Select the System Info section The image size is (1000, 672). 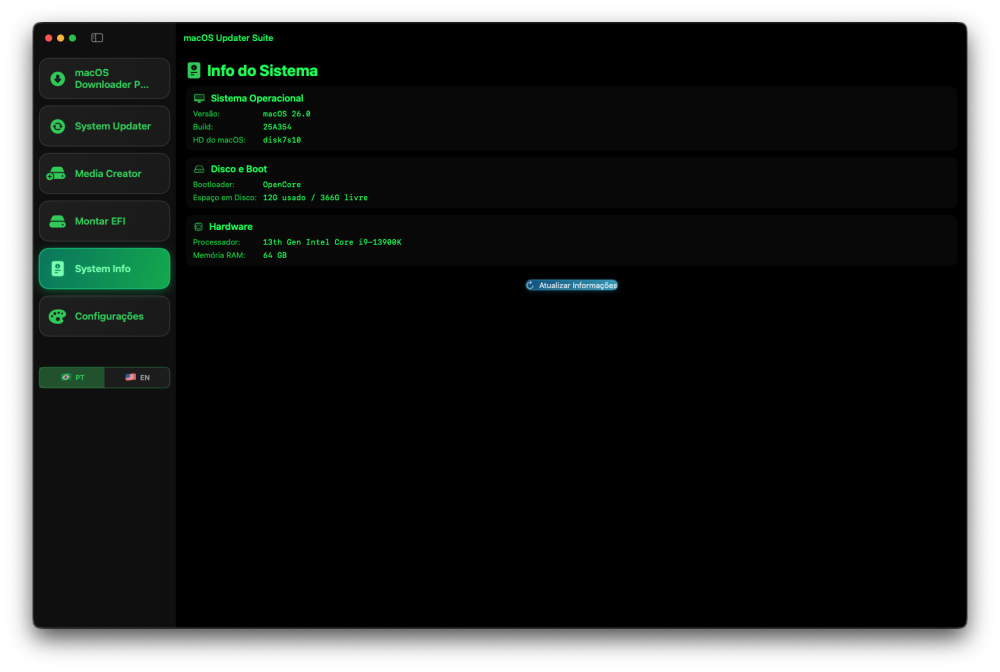click(x=105, y=268)
